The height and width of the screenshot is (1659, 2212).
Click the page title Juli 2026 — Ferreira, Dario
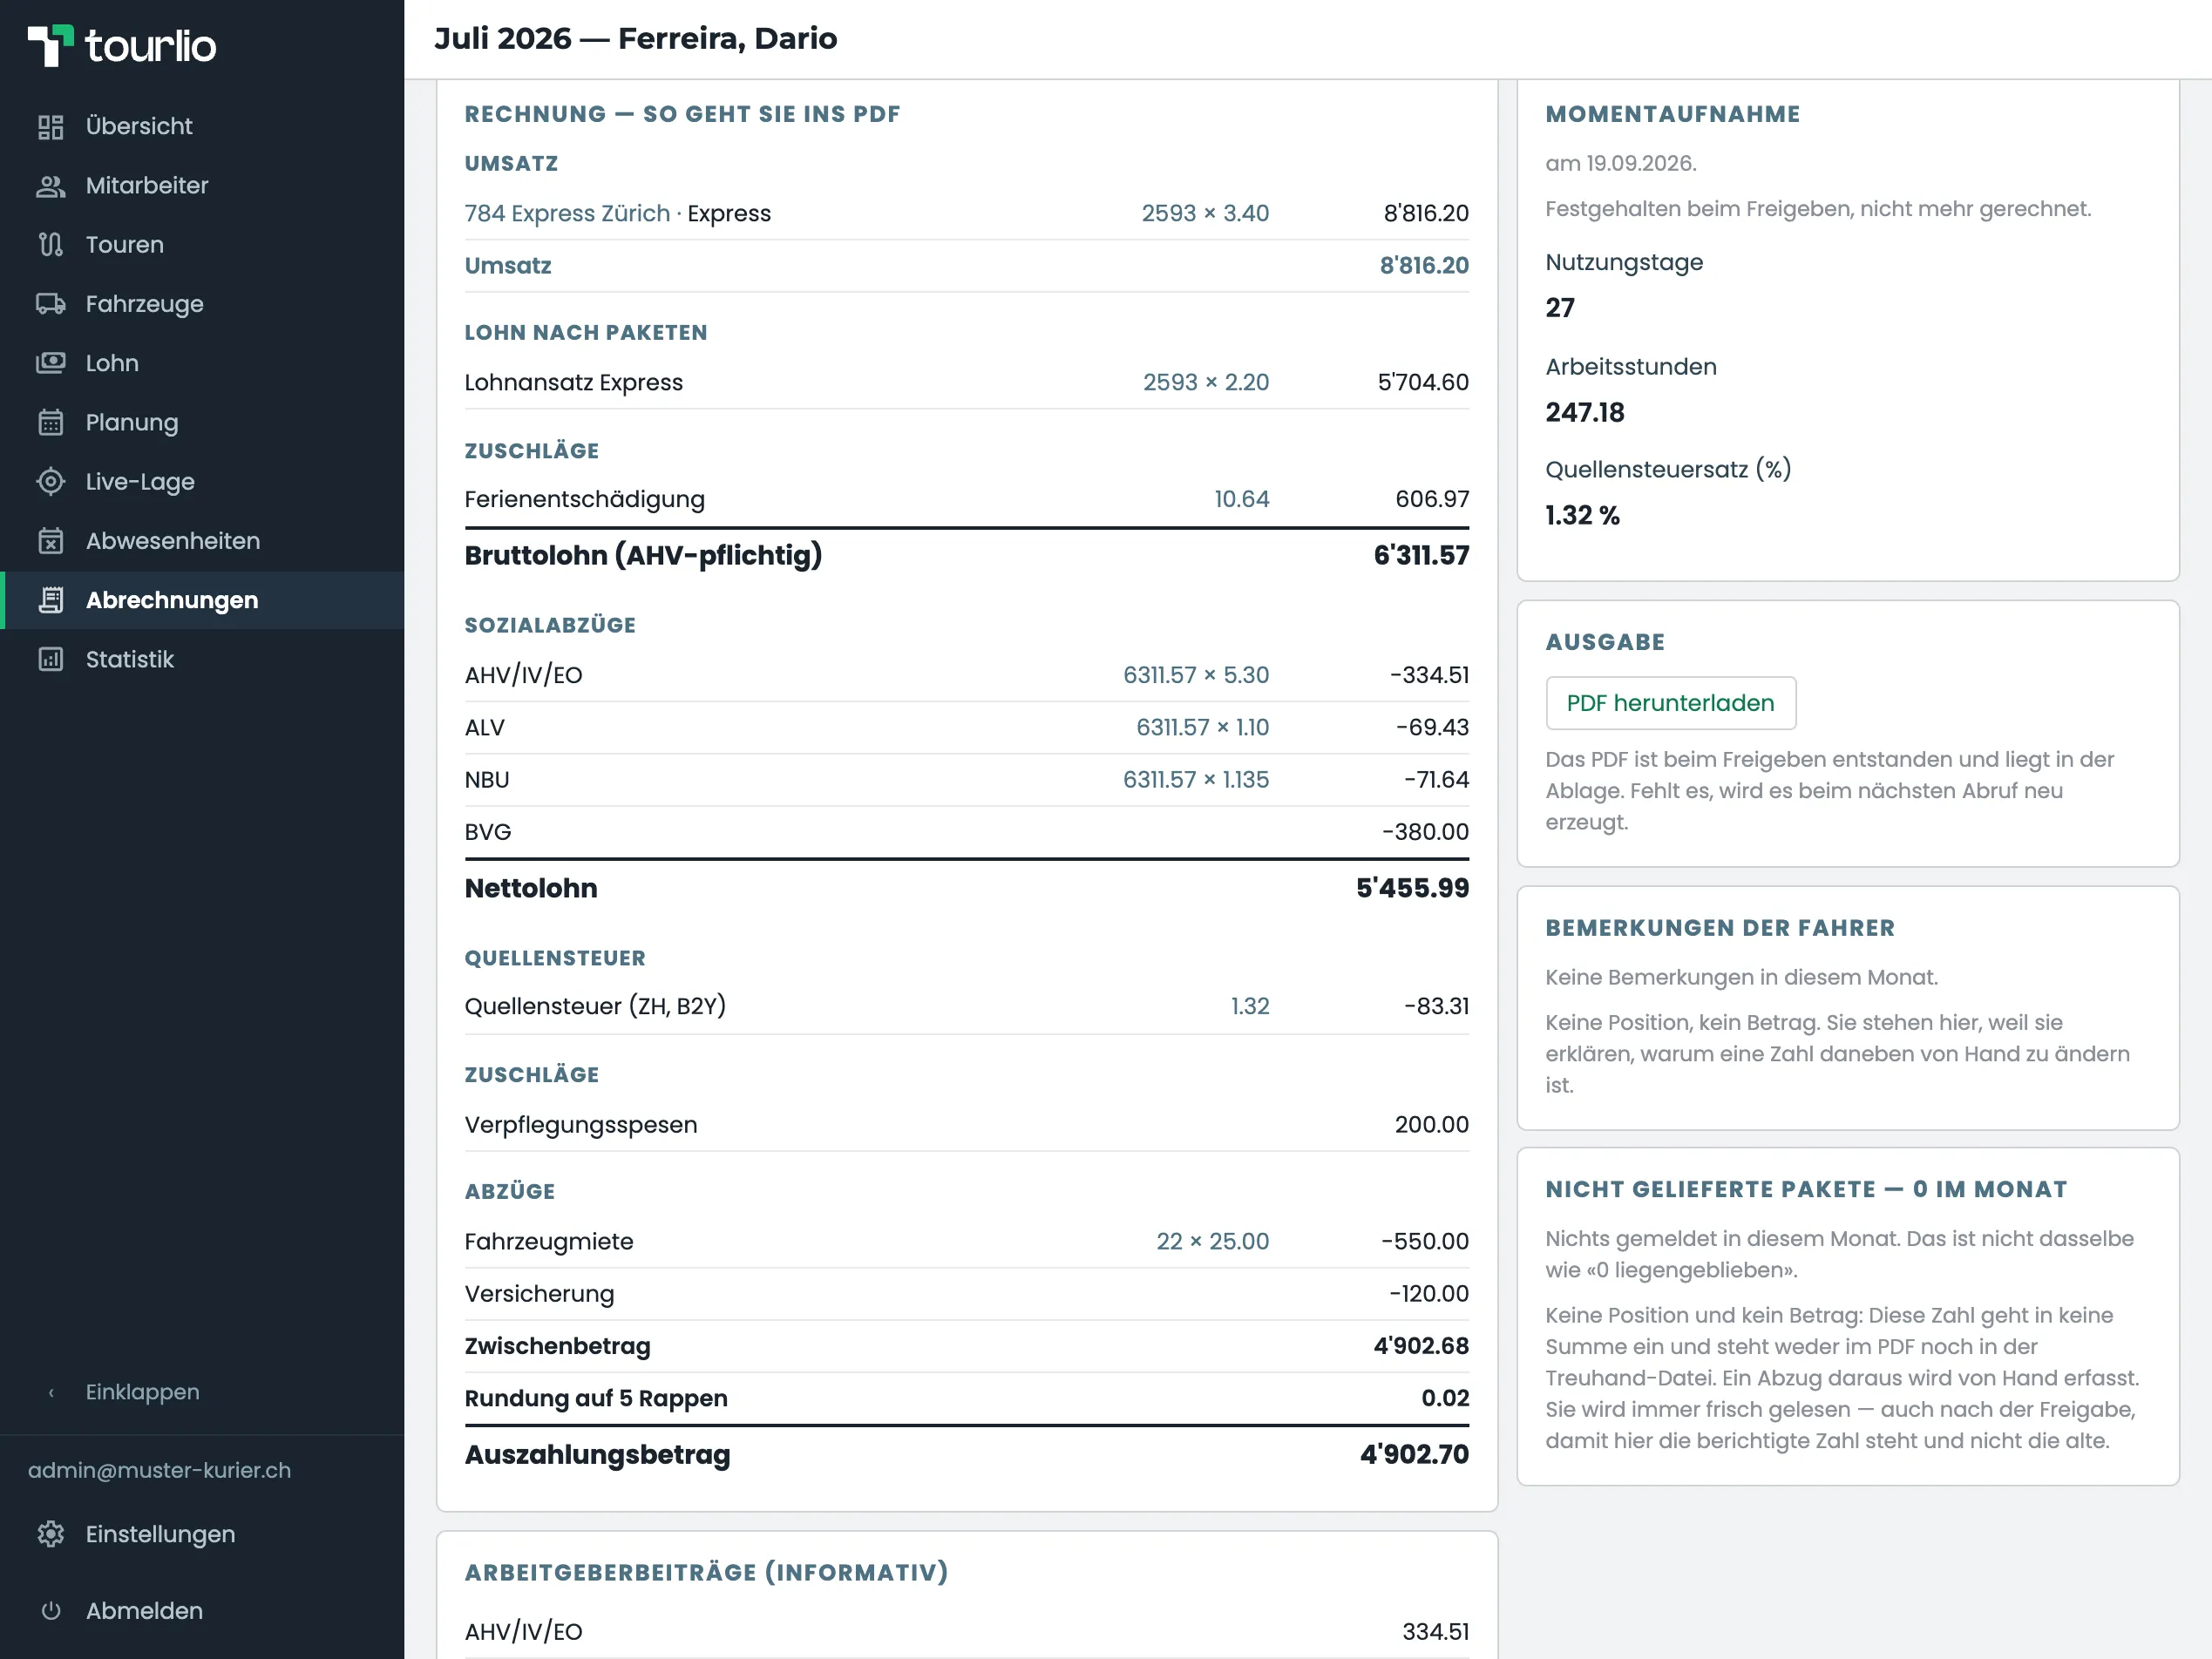636,38
